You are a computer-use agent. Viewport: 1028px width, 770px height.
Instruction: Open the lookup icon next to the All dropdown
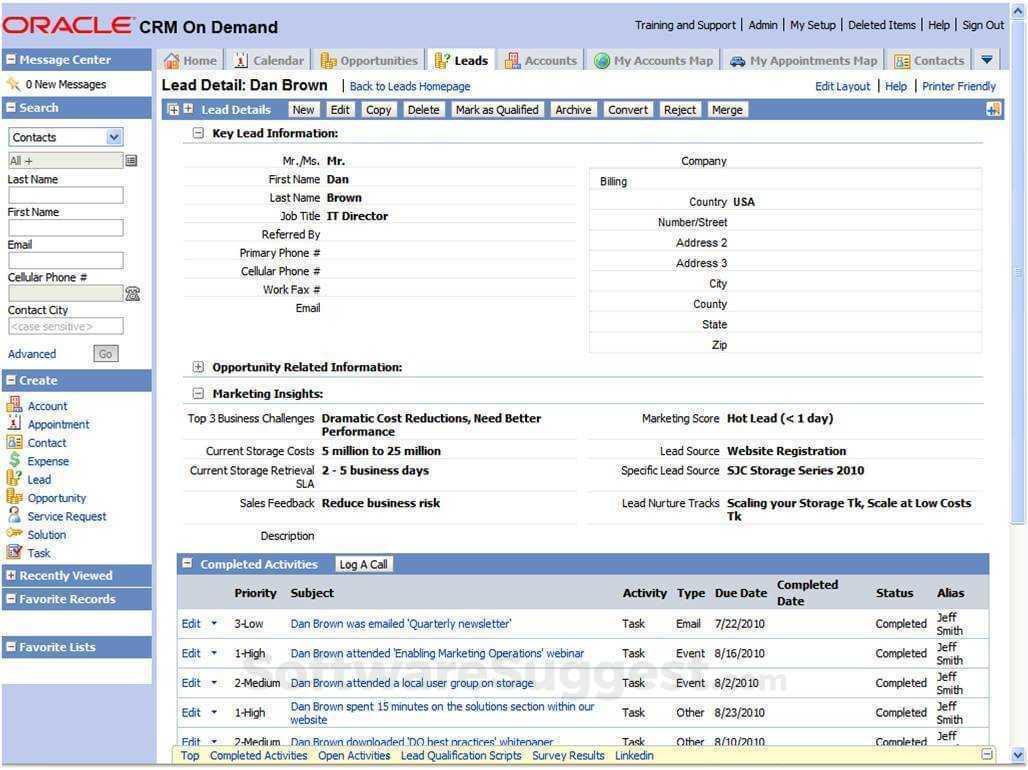click(130, 160)
